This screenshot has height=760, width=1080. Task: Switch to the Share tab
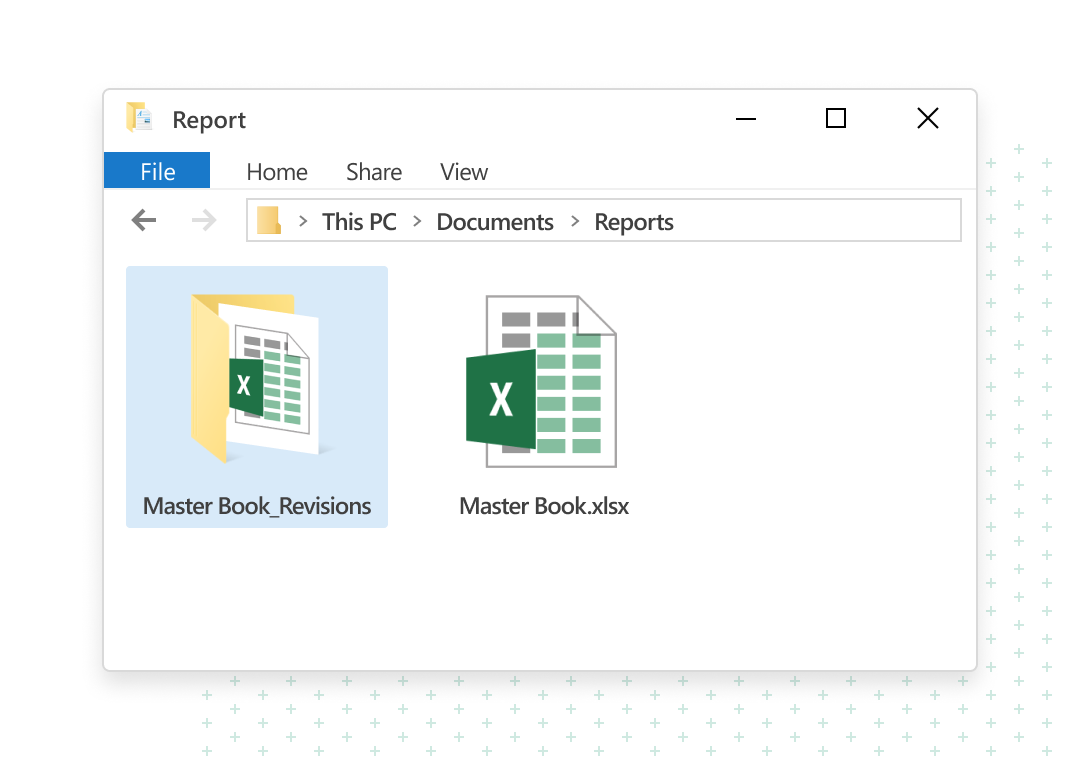pos(373,171)
